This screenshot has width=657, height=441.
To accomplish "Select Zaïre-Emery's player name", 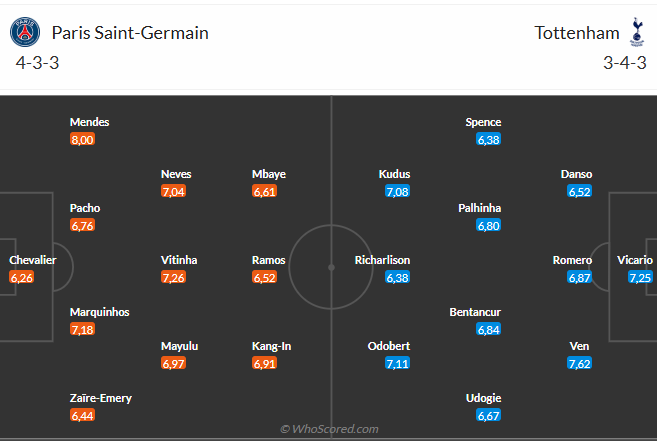I will coord(101,398).
